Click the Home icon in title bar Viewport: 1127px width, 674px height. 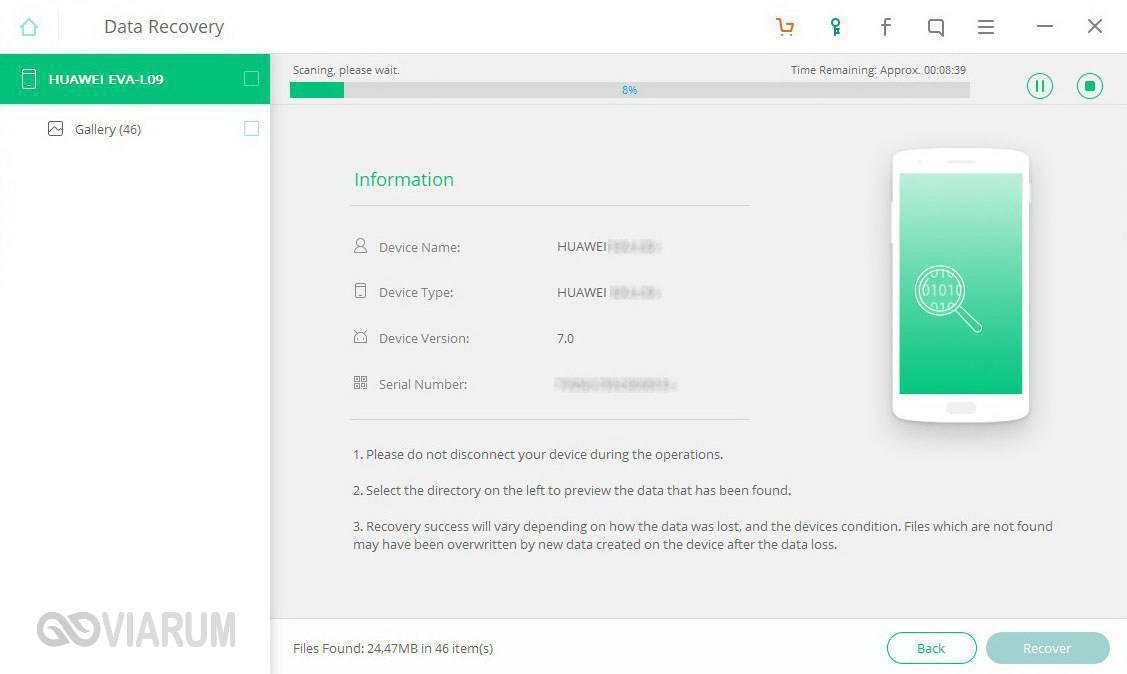pos(29,27)
